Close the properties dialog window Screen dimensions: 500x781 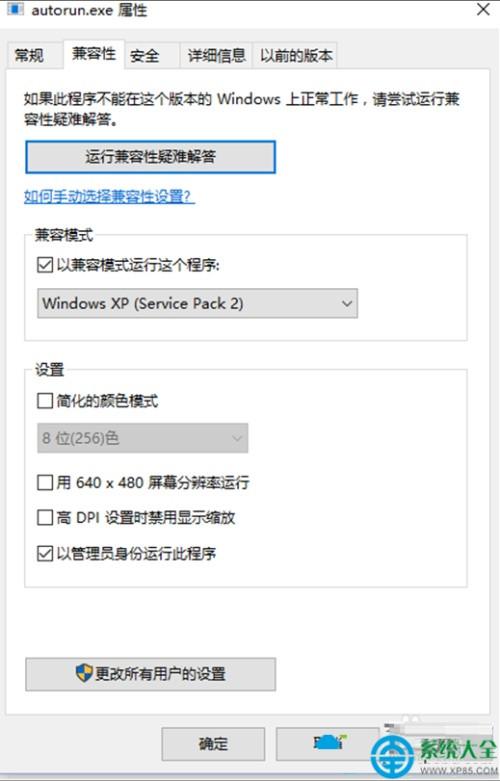tap(483, 9)
